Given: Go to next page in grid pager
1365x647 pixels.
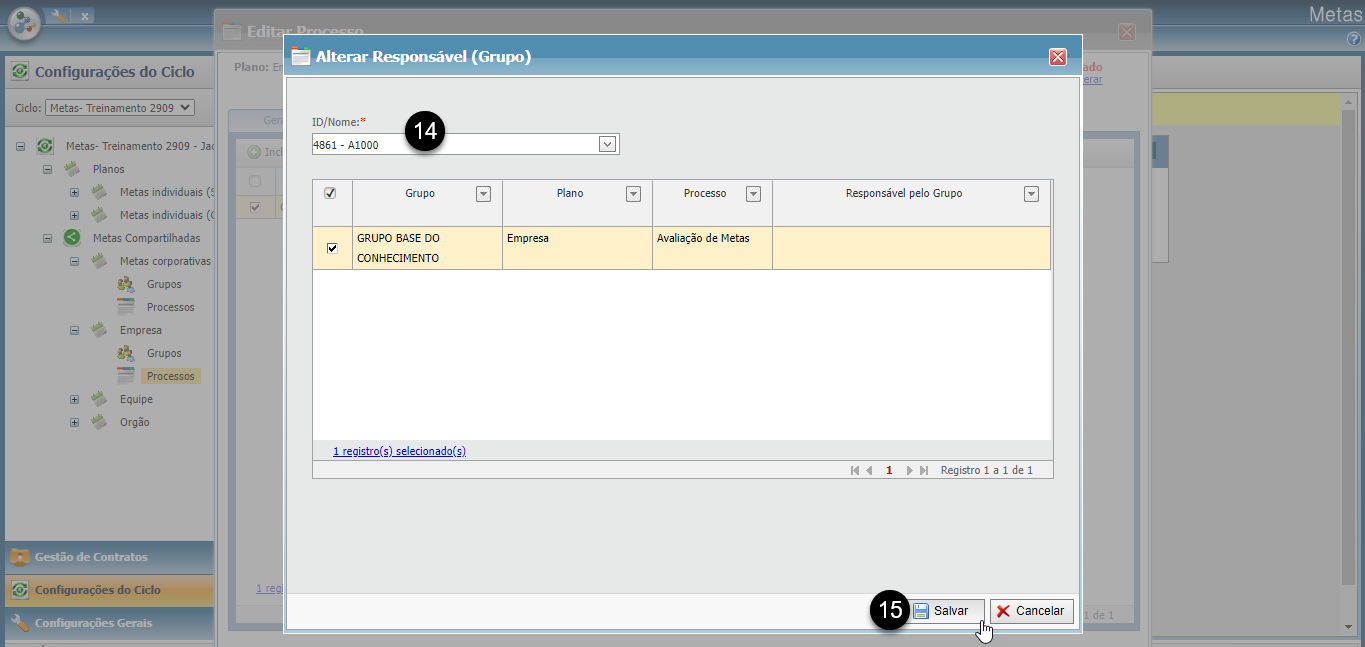Looking at the screenshot, I should pyautogui.click(x=909, y=470).
